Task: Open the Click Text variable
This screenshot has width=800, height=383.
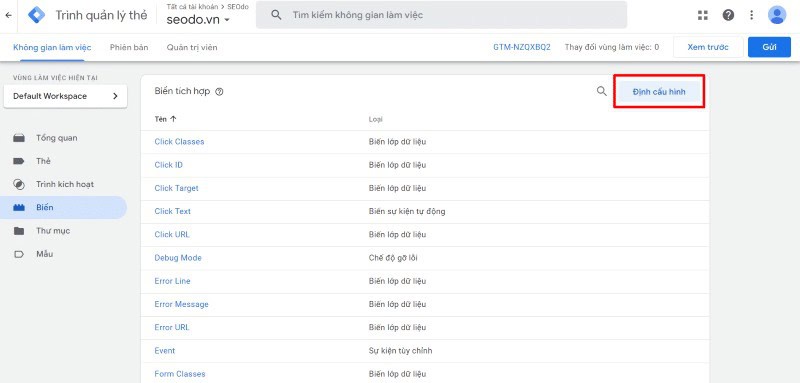Action: point(172,211)
